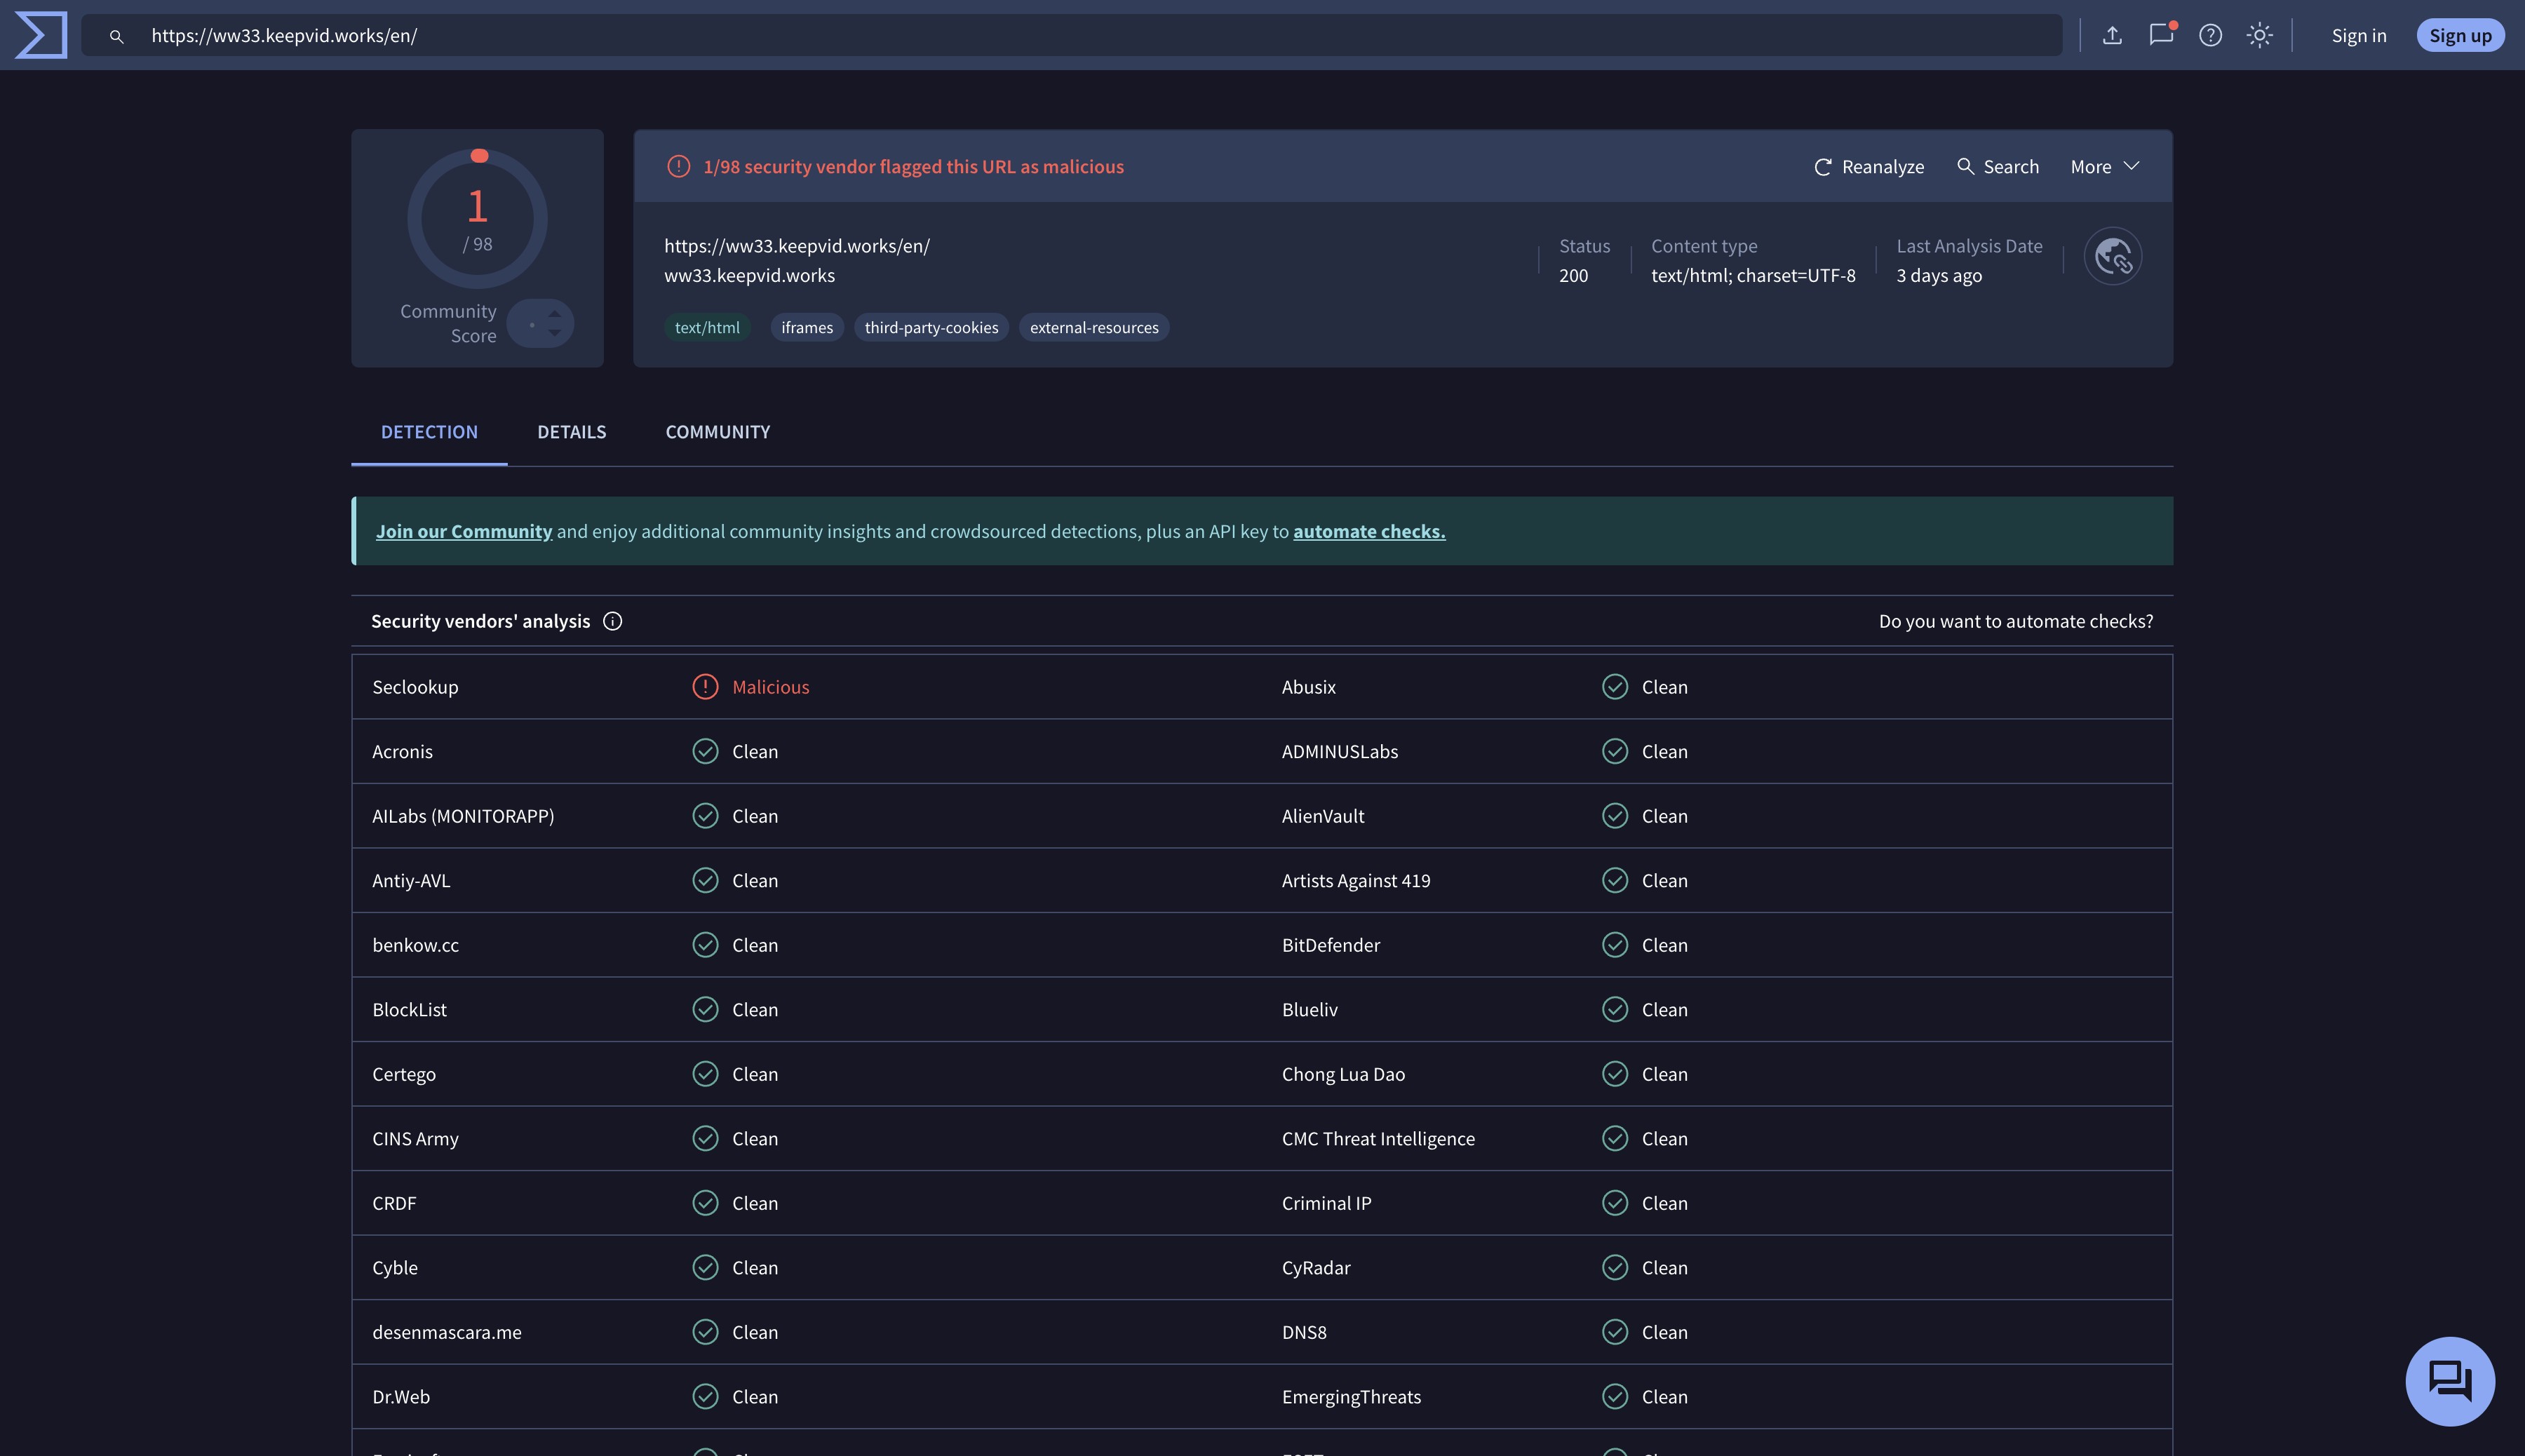Image resolution: width=2525 pixels, height=1456 pixels.
Task: Click the ADMINUSLabs vendor name
Action: pyautogui.click(x=1340, y=752)
